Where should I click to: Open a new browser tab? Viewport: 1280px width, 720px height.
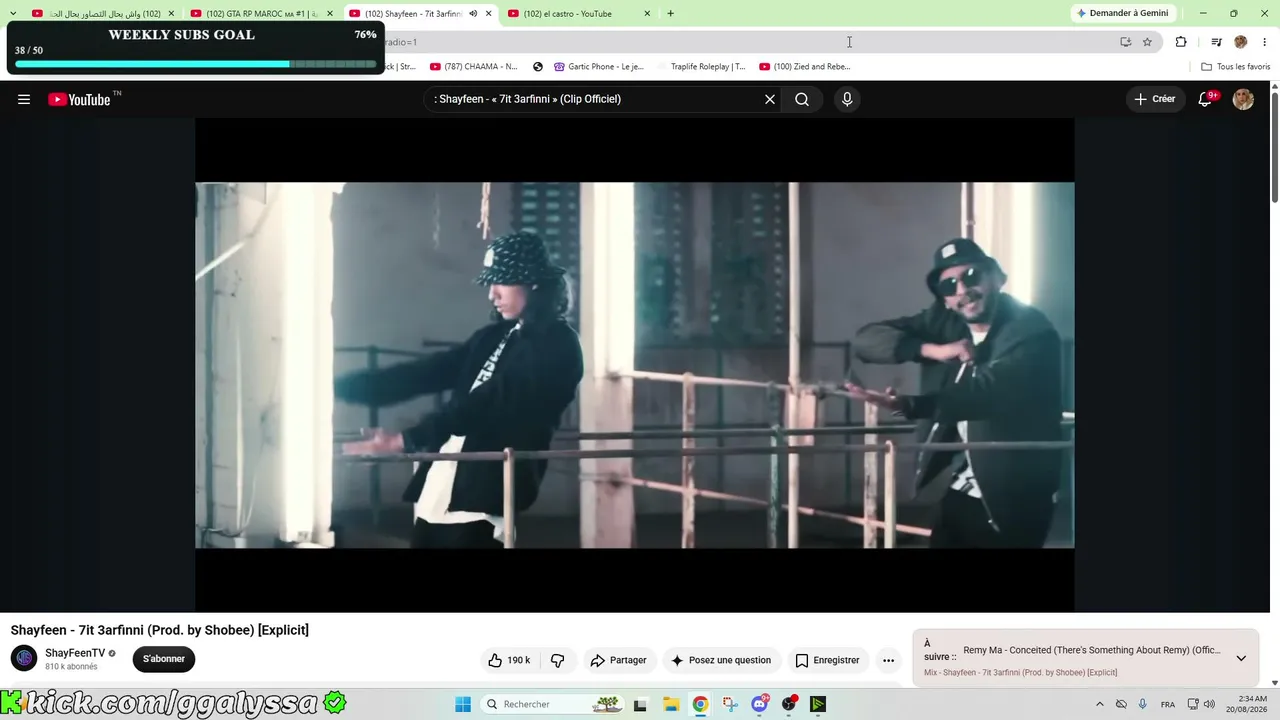point(670,14)
